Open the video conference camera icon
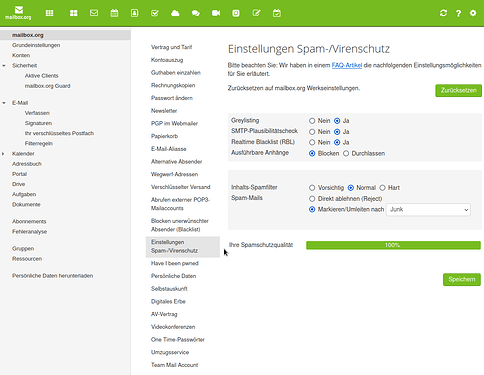484x375 pixels. 216,13
